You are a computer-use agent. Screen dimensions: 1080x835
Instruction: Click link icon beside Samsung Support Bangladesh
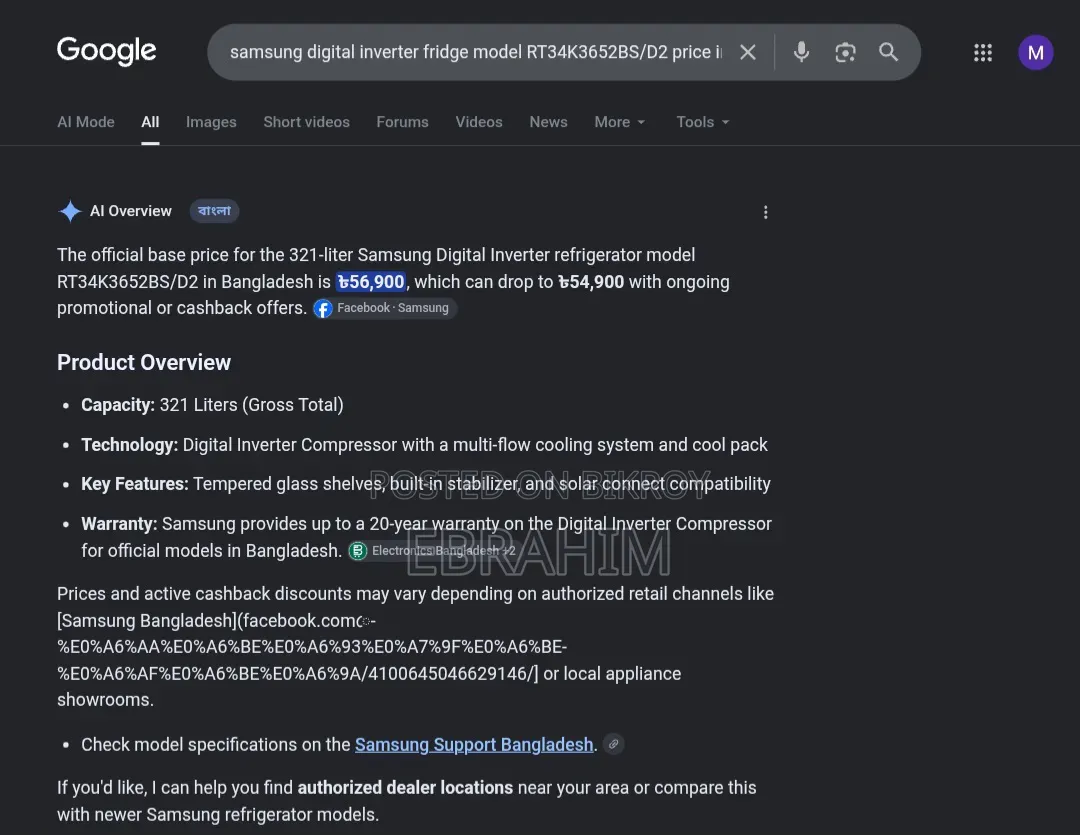[613, 744]
